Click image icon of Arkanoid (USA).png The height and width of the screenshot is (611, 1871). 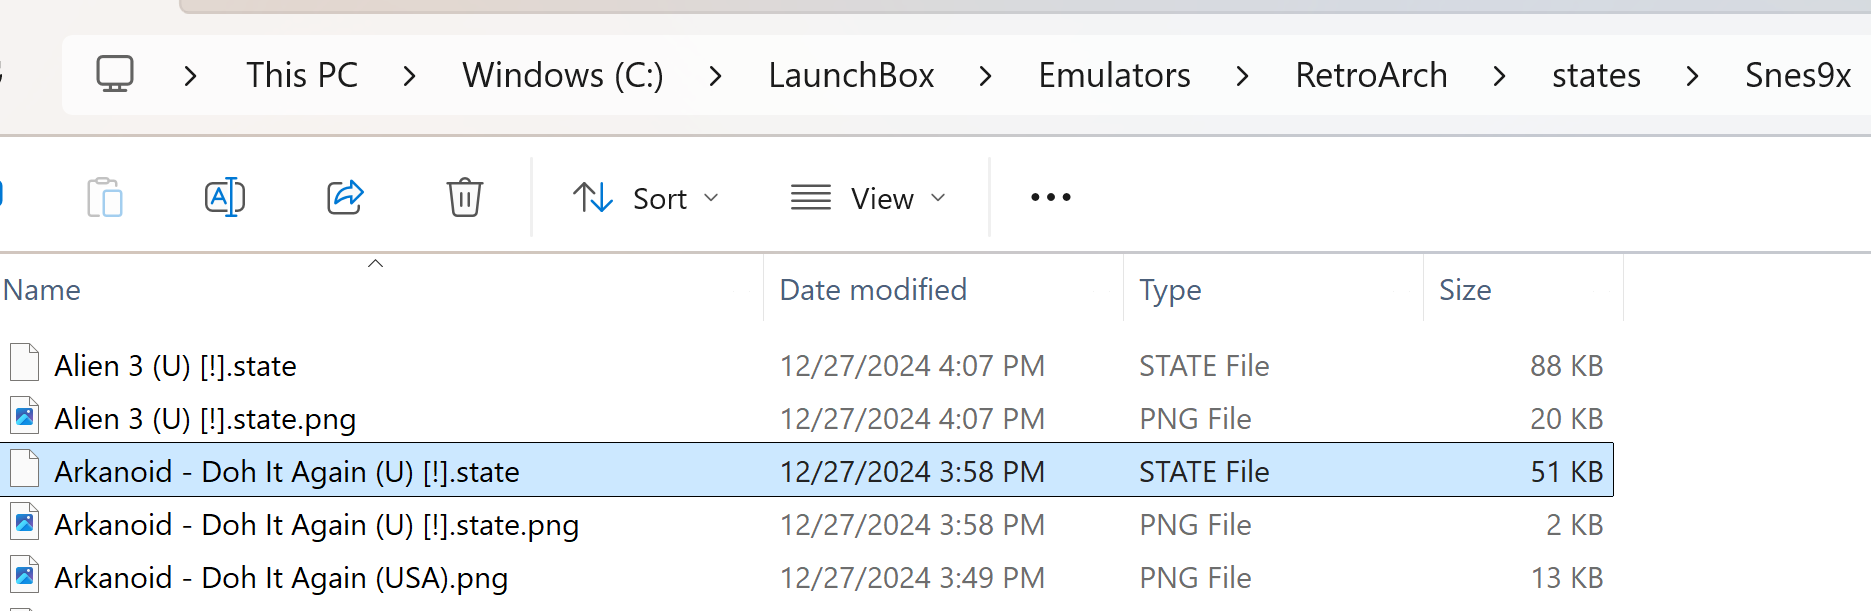[x=25, y=575]
